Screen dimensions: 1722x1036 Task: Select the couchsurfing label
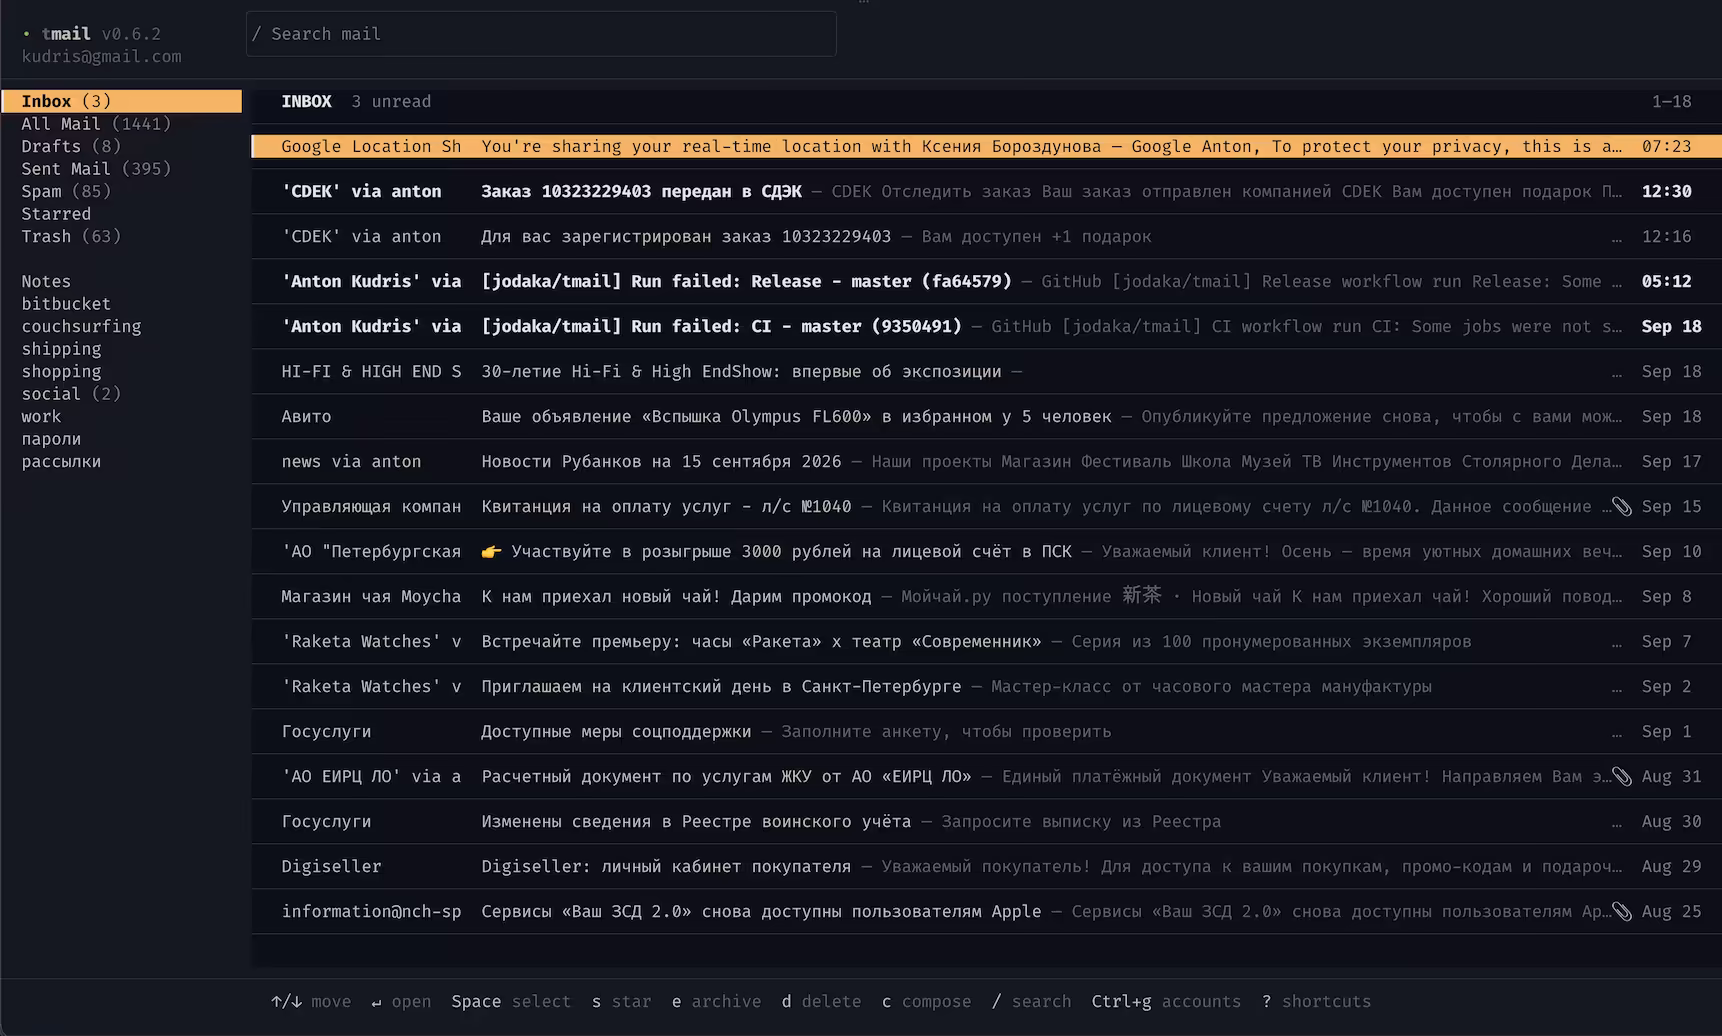click(81, 326)
